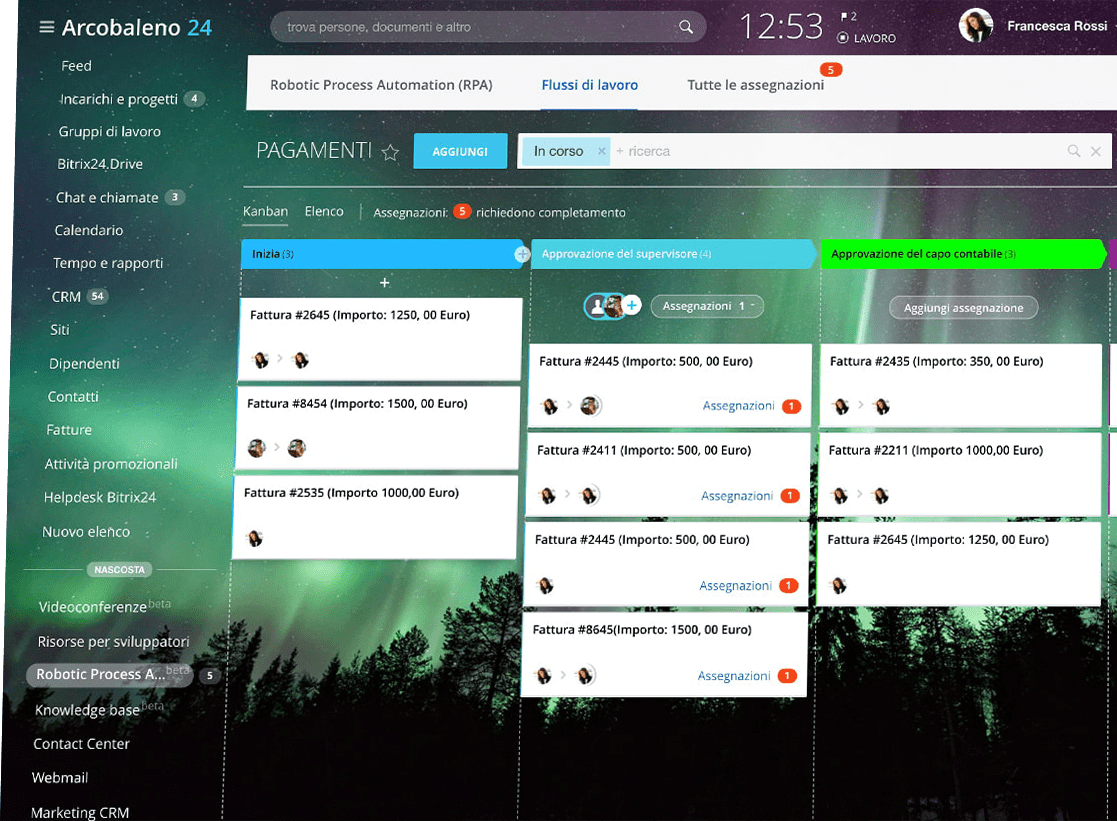Click the 5 badge beside Robotic Process Automation

(x=209, y=676)
